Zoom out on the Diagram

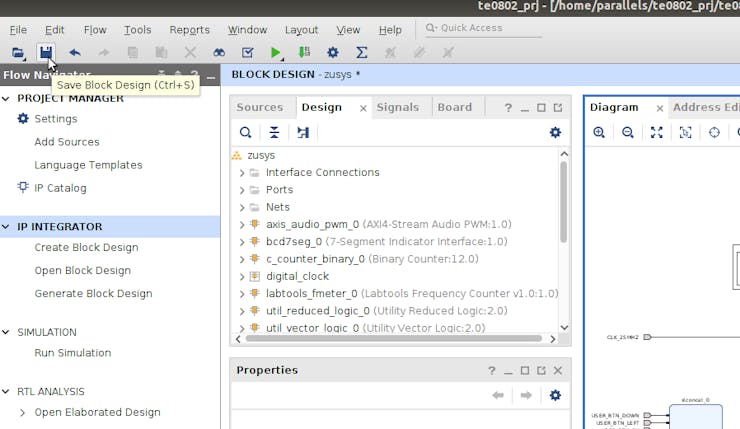(628, 132)
